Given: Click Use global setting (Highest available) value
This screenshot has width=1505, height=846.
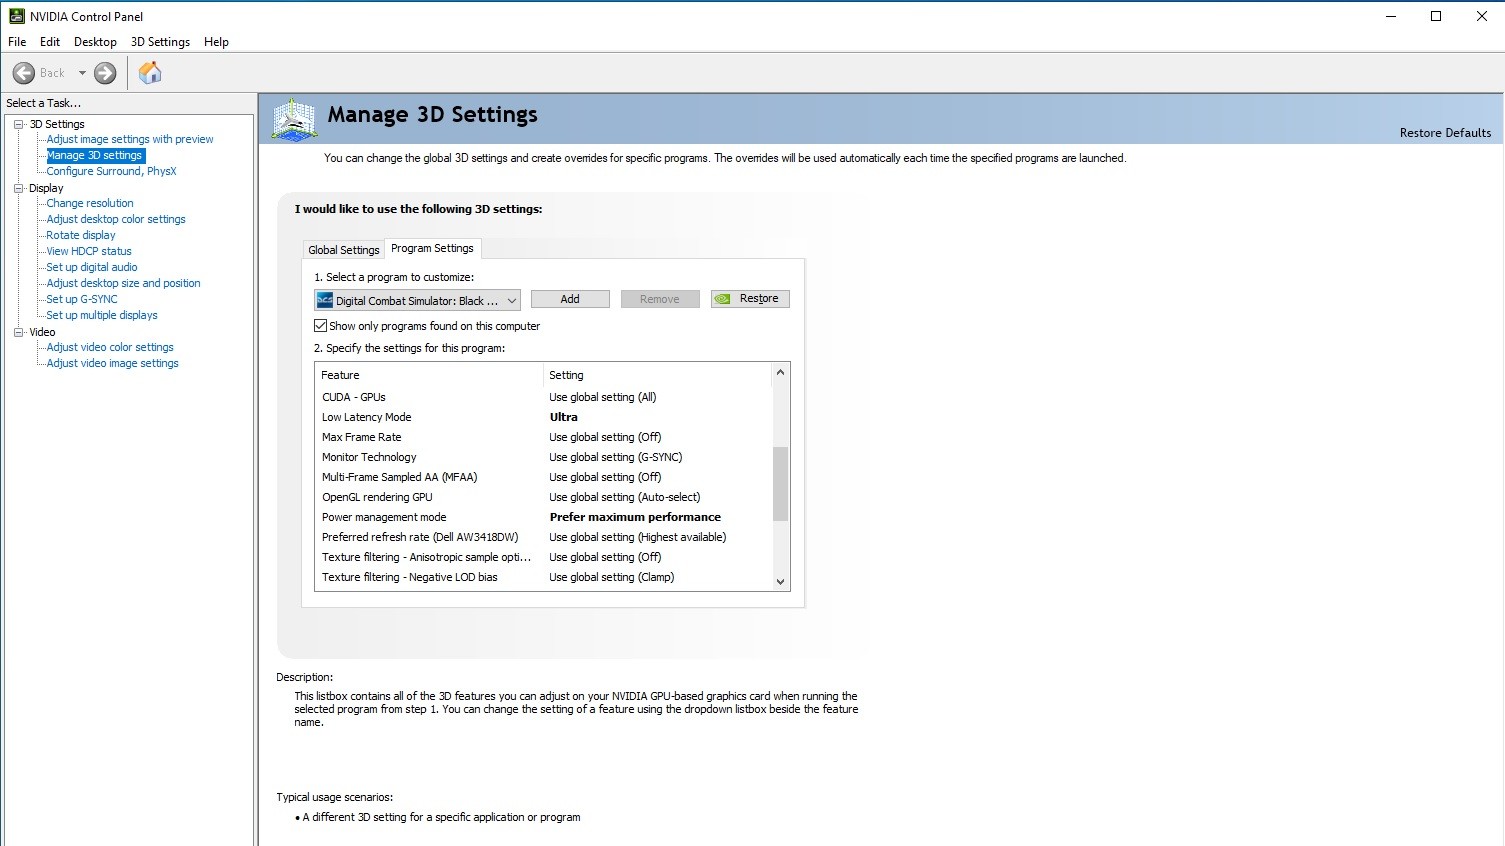Looking at the screenshot, I should (638, 537).
